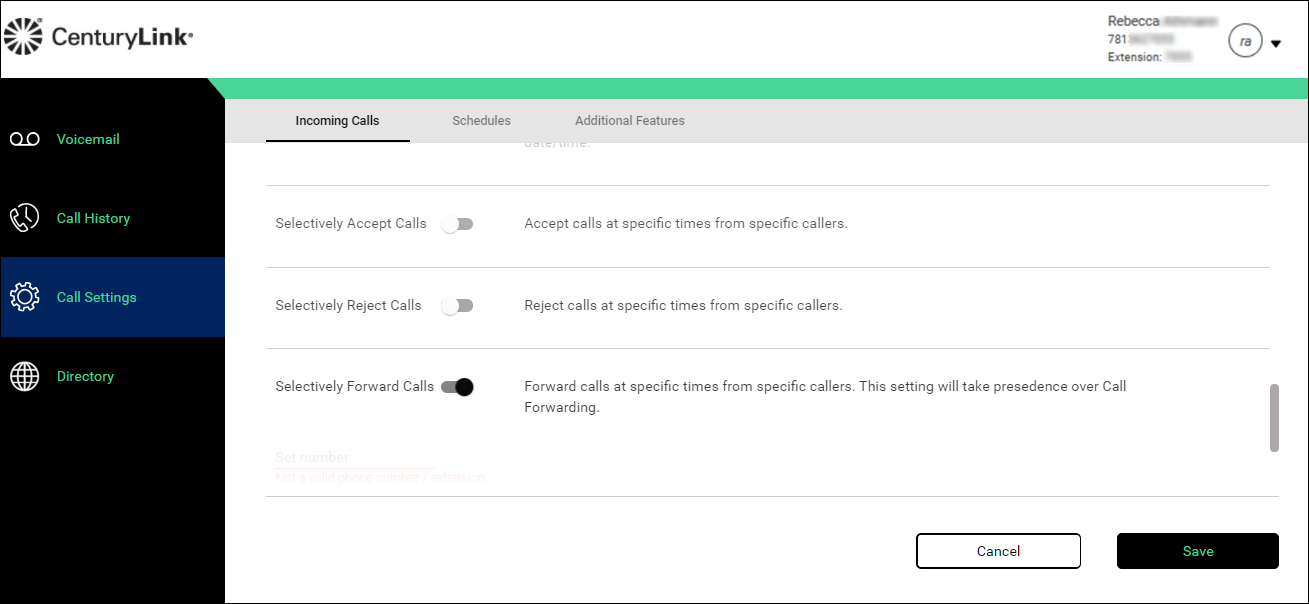Select the Incoming Calls tab
Screen dimensions: 1309x604
(x=337, y=121)
